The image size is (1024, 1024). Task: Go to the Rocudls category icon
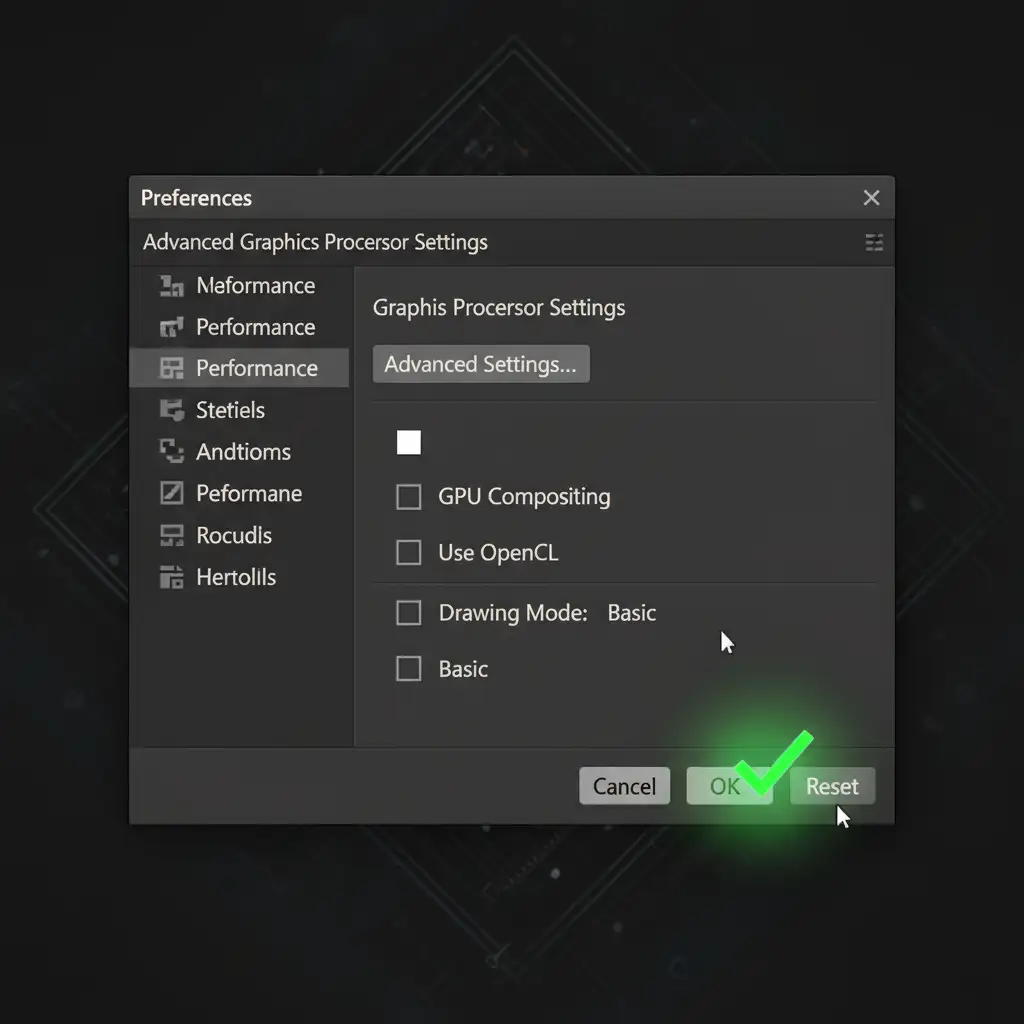point(172,536)
